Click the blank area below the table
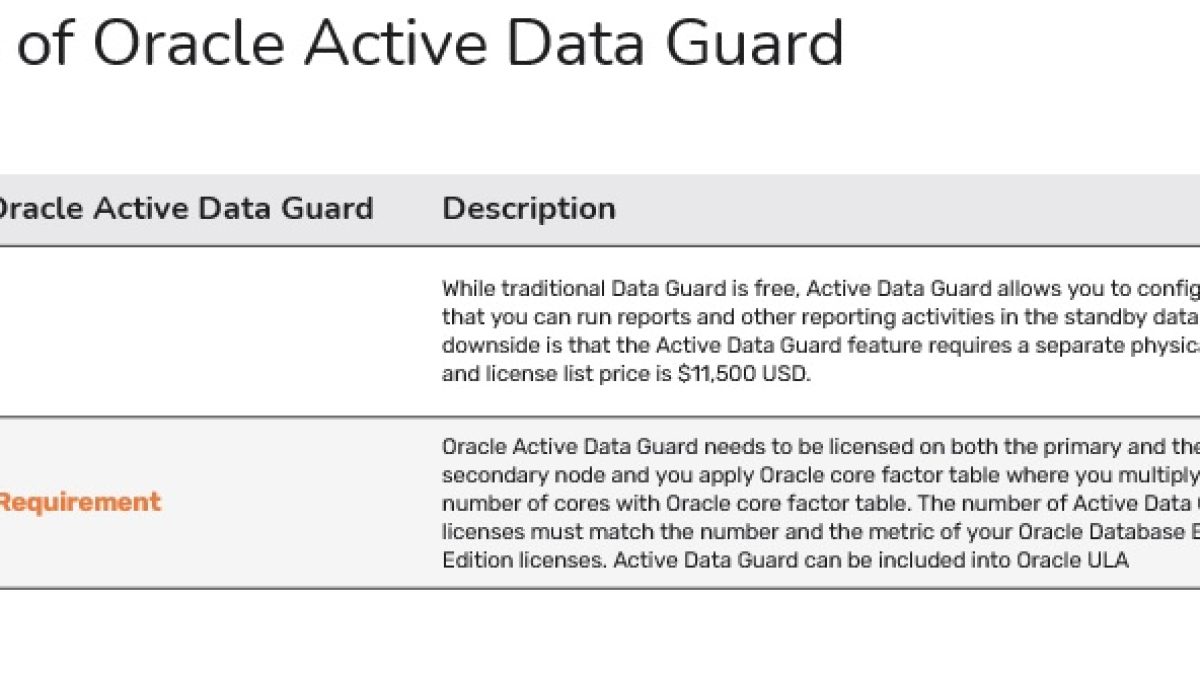 pos(600,632)
